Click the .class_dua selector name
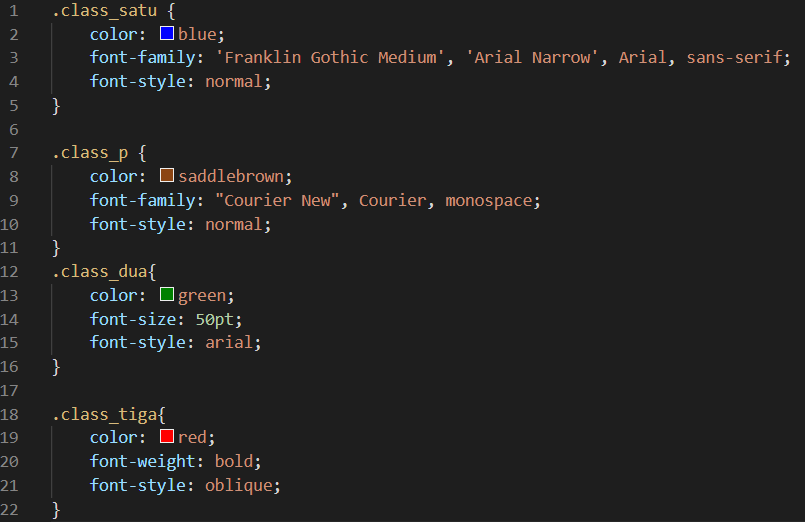805x522 pixels. point(100,271)
